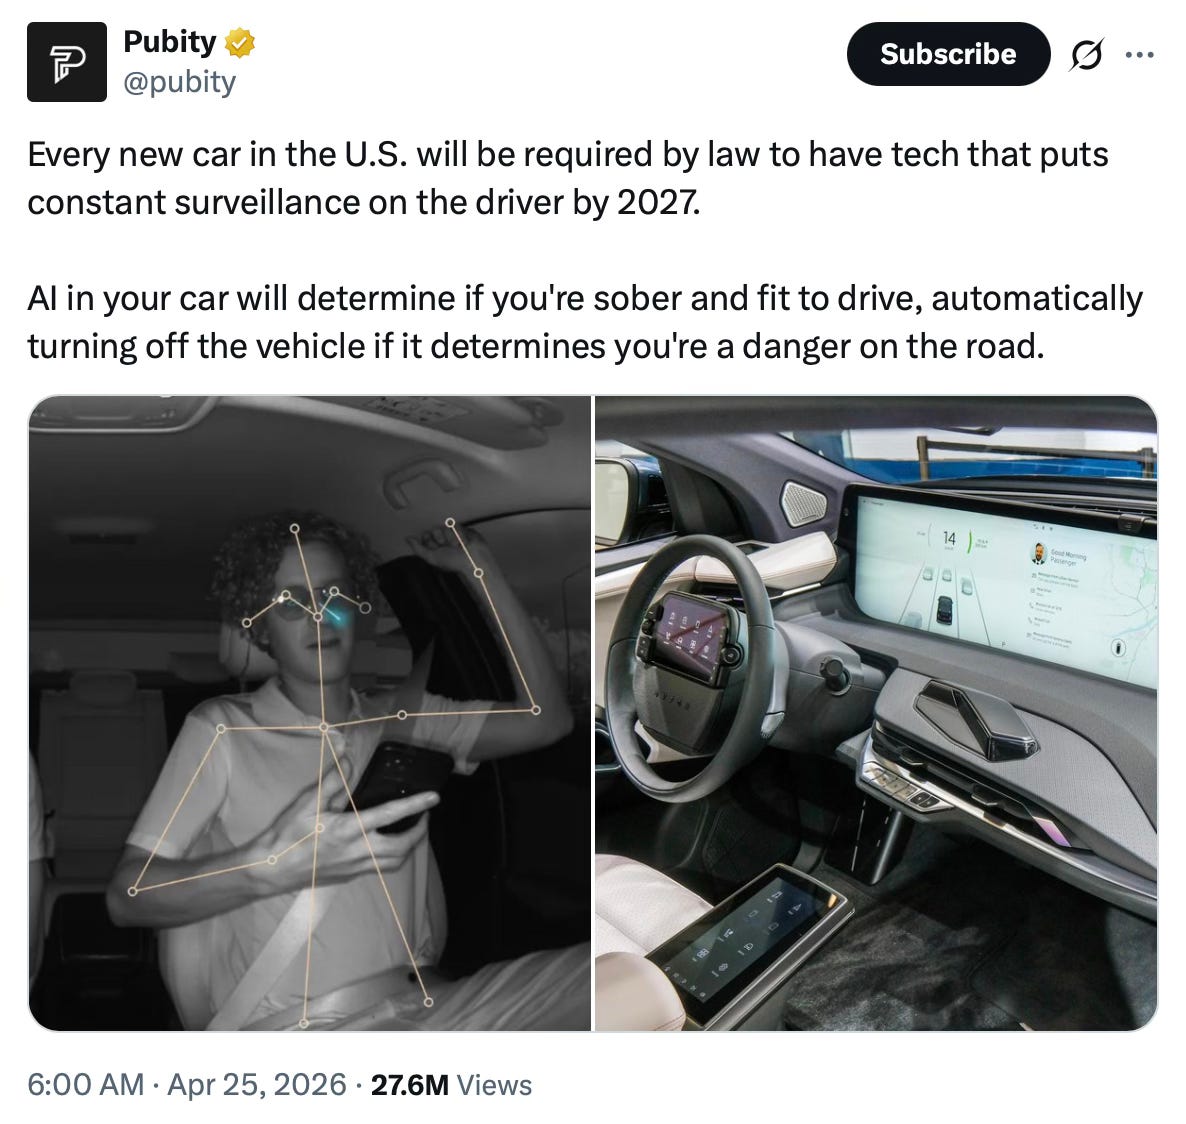
Task: Open the car interior dashboard photo
Action: pos(876,713)
